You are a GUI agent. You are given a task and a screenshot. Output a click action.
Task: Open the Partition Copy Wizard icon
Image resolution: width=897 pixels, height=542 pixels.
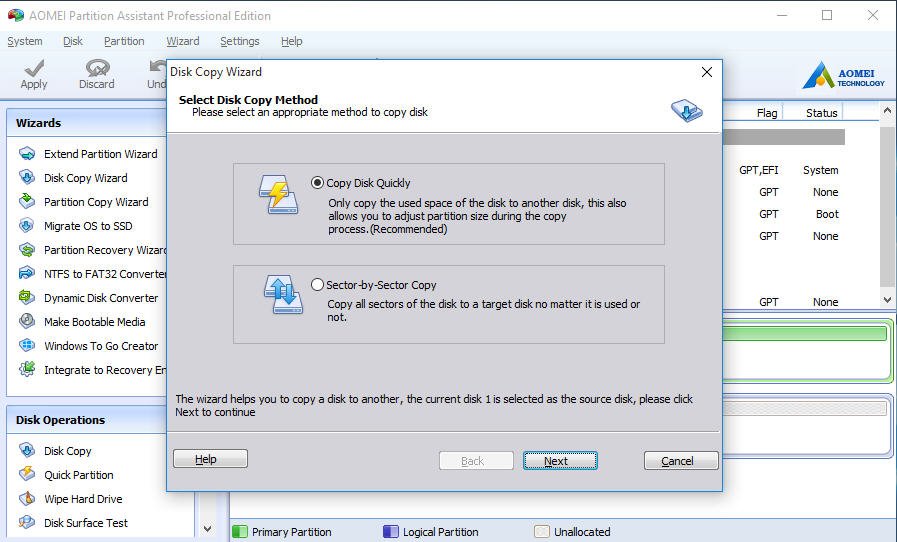coord(27,201)
